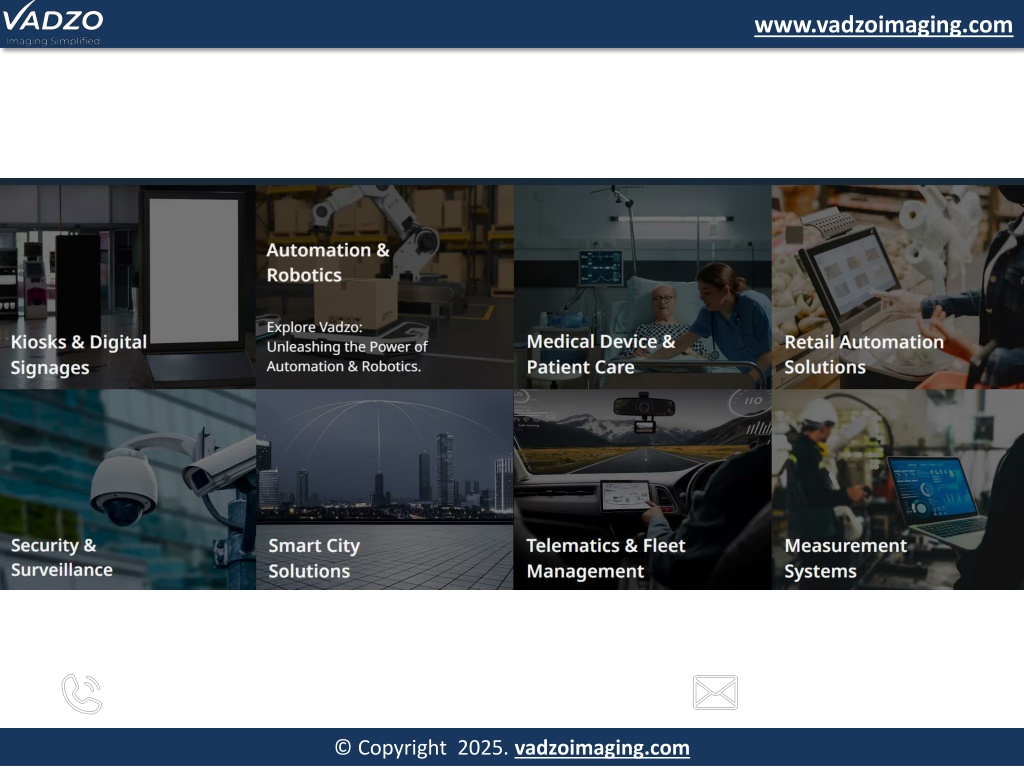This screenshot has width=1024, height=768.
Task: Open the Medical Device & Patient Care tile
Action: point(643,287)
